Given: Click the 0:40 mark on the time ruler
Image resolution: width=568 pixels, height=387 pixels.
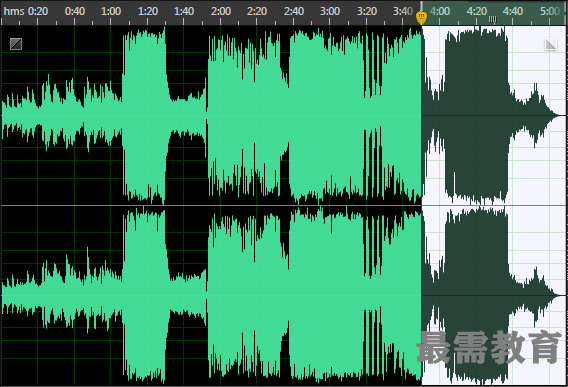Looking at the screenshot, I should pos(75,11).
